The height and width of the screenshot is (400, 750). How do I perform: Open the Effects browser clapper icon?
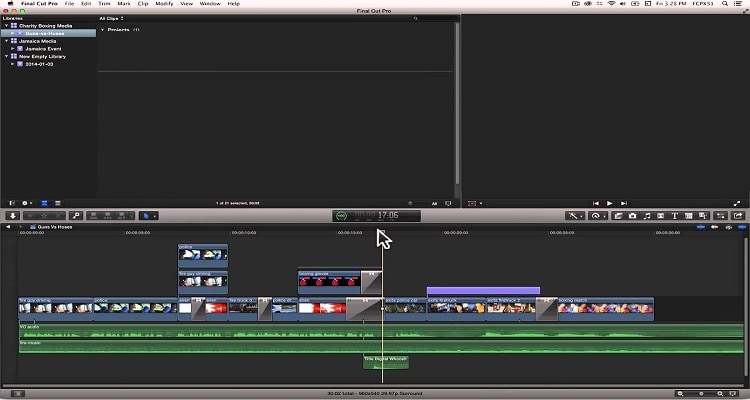[x=618, y=216]
